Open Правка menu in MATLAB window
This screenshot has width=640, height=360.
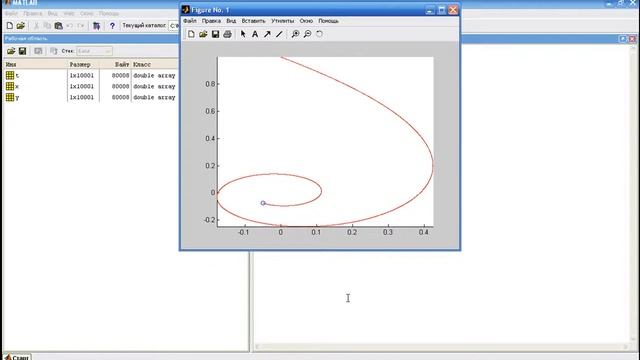(x=33, y=13)
